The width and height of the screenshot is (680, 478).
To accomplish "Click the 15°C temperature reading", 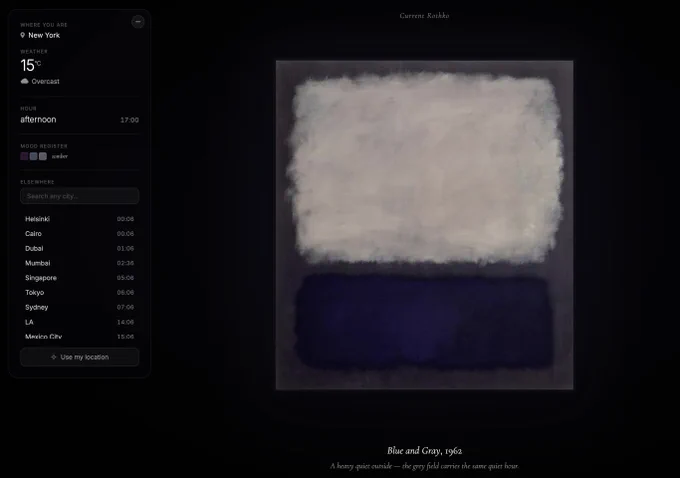I will 30,65.
